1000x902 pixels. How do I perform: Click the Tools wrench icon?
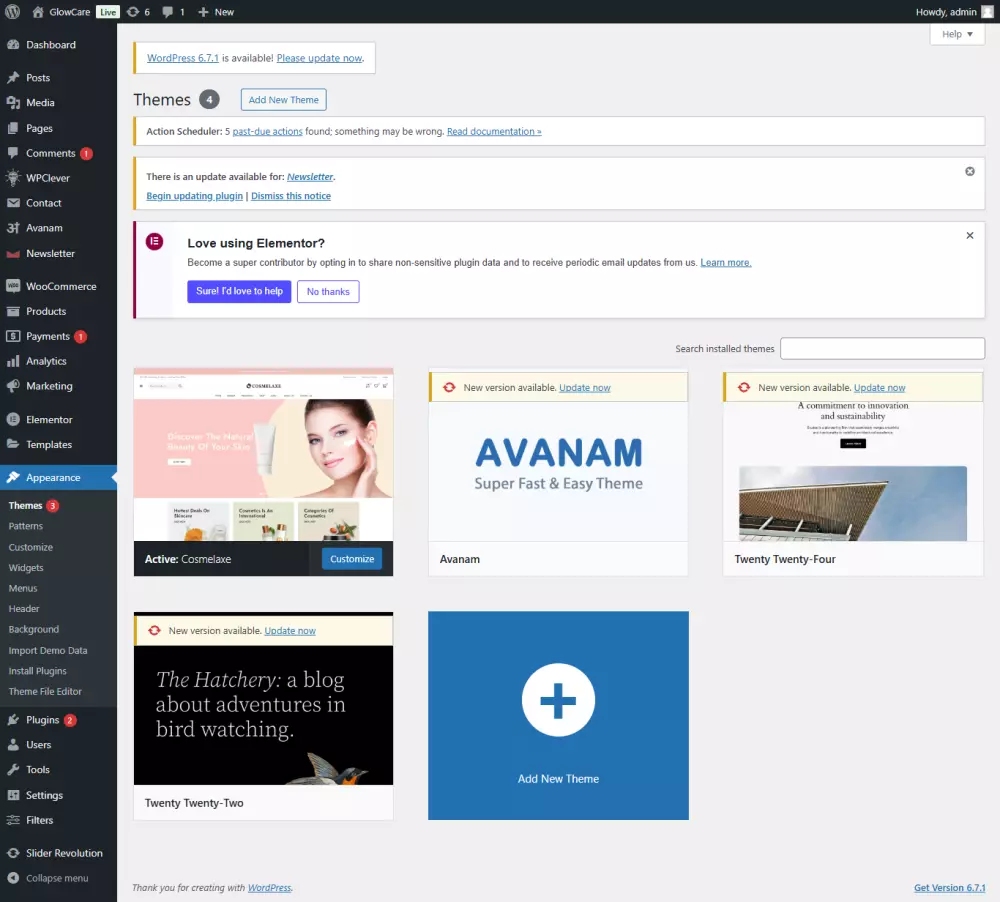tap(13, 770)
